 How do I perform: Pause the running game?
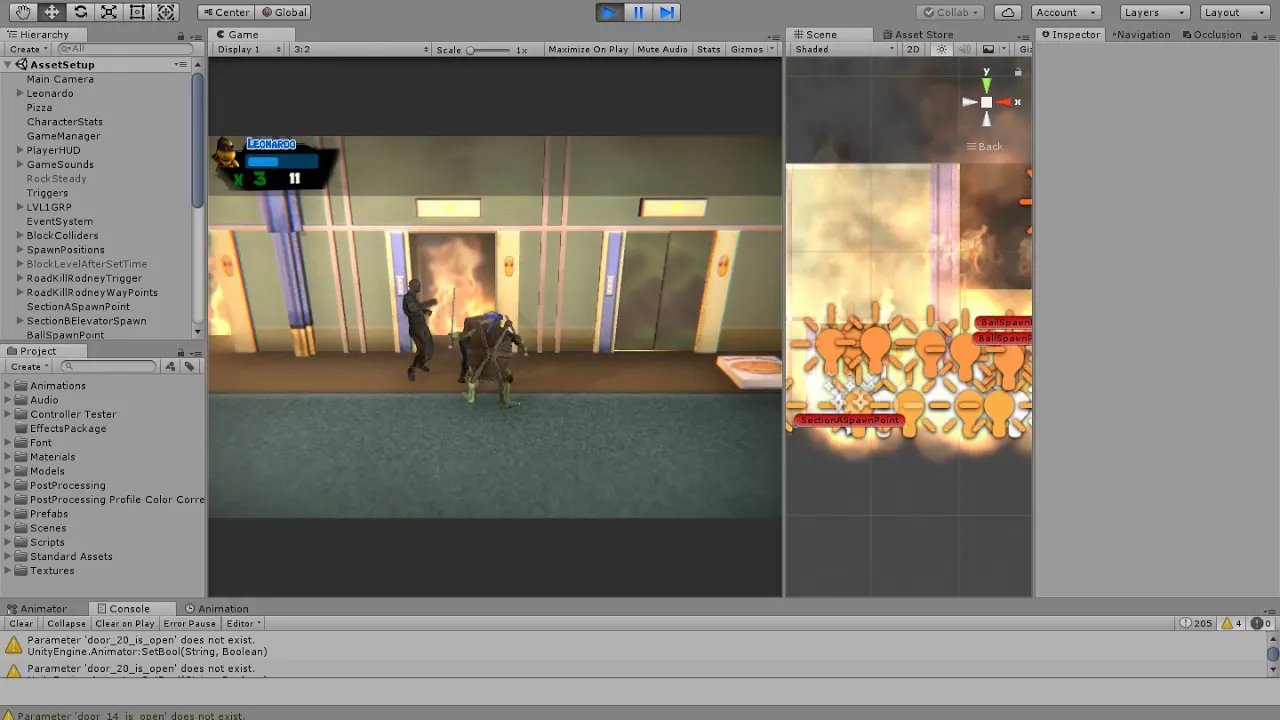point(638,12)
